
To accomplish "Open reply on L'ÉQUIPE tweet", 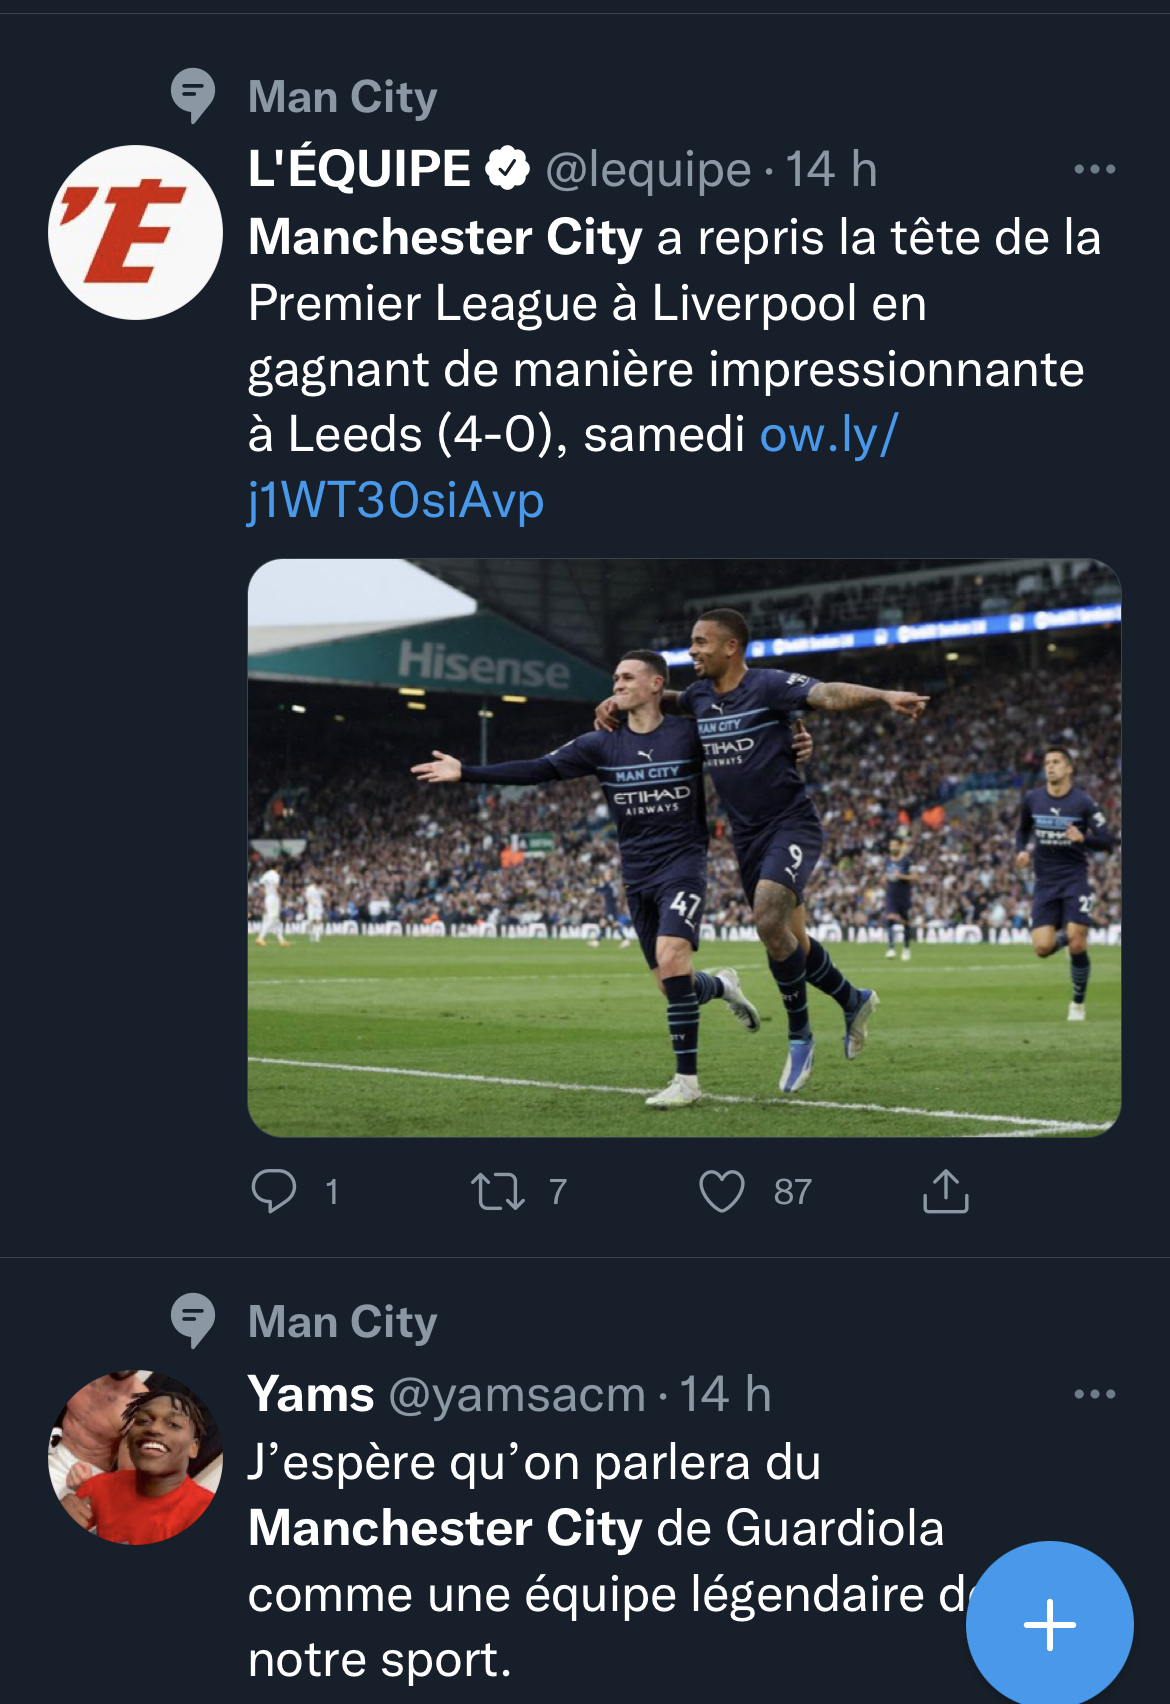I will point(273,1191).
